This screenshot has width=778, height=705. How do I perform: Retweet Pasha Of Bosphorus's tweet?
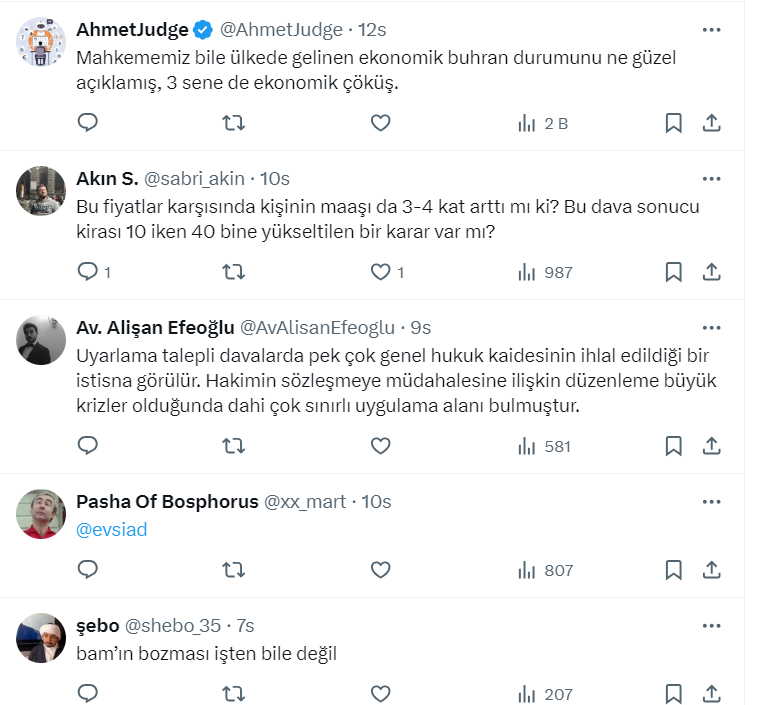pos(233,570)
